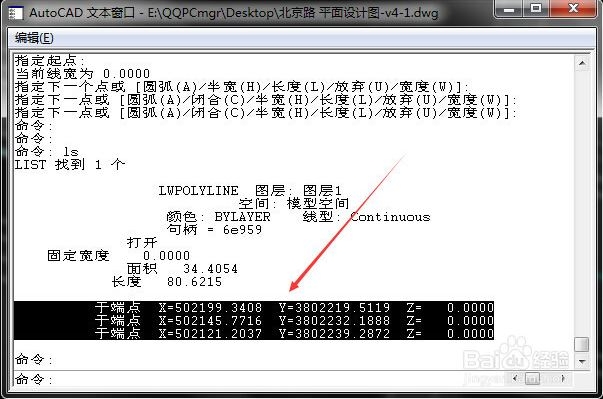603x399 pixels.
Task: Click the horizontal scrollbar thumb
Action: coord(533,378)
